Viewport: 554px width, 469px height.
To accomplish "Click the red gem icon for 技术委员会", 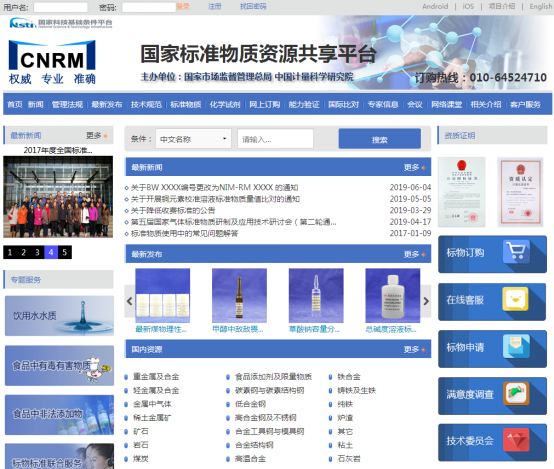I will [516, 440].
